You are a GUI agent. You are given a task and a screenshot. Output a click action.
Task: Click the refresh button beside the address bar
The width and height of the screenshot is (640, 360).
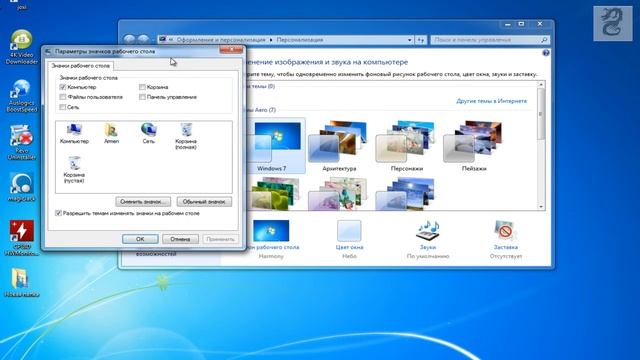point(421,40)
